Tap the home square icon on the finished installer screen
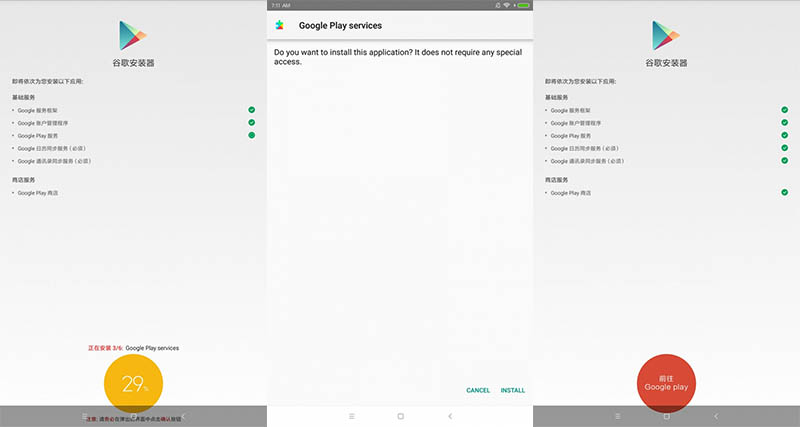Viewport: 800px width, 427px height. (666, 416)
